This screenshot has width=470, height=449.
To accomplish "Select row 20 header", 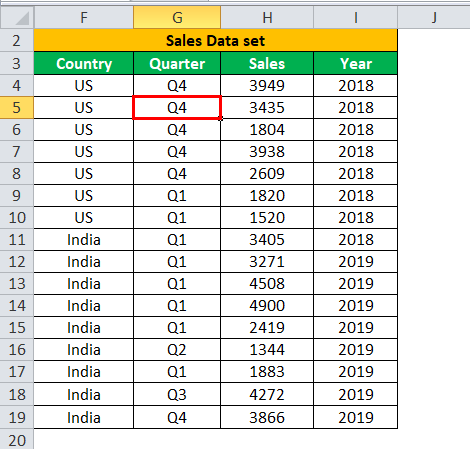I will pos(17,439).
